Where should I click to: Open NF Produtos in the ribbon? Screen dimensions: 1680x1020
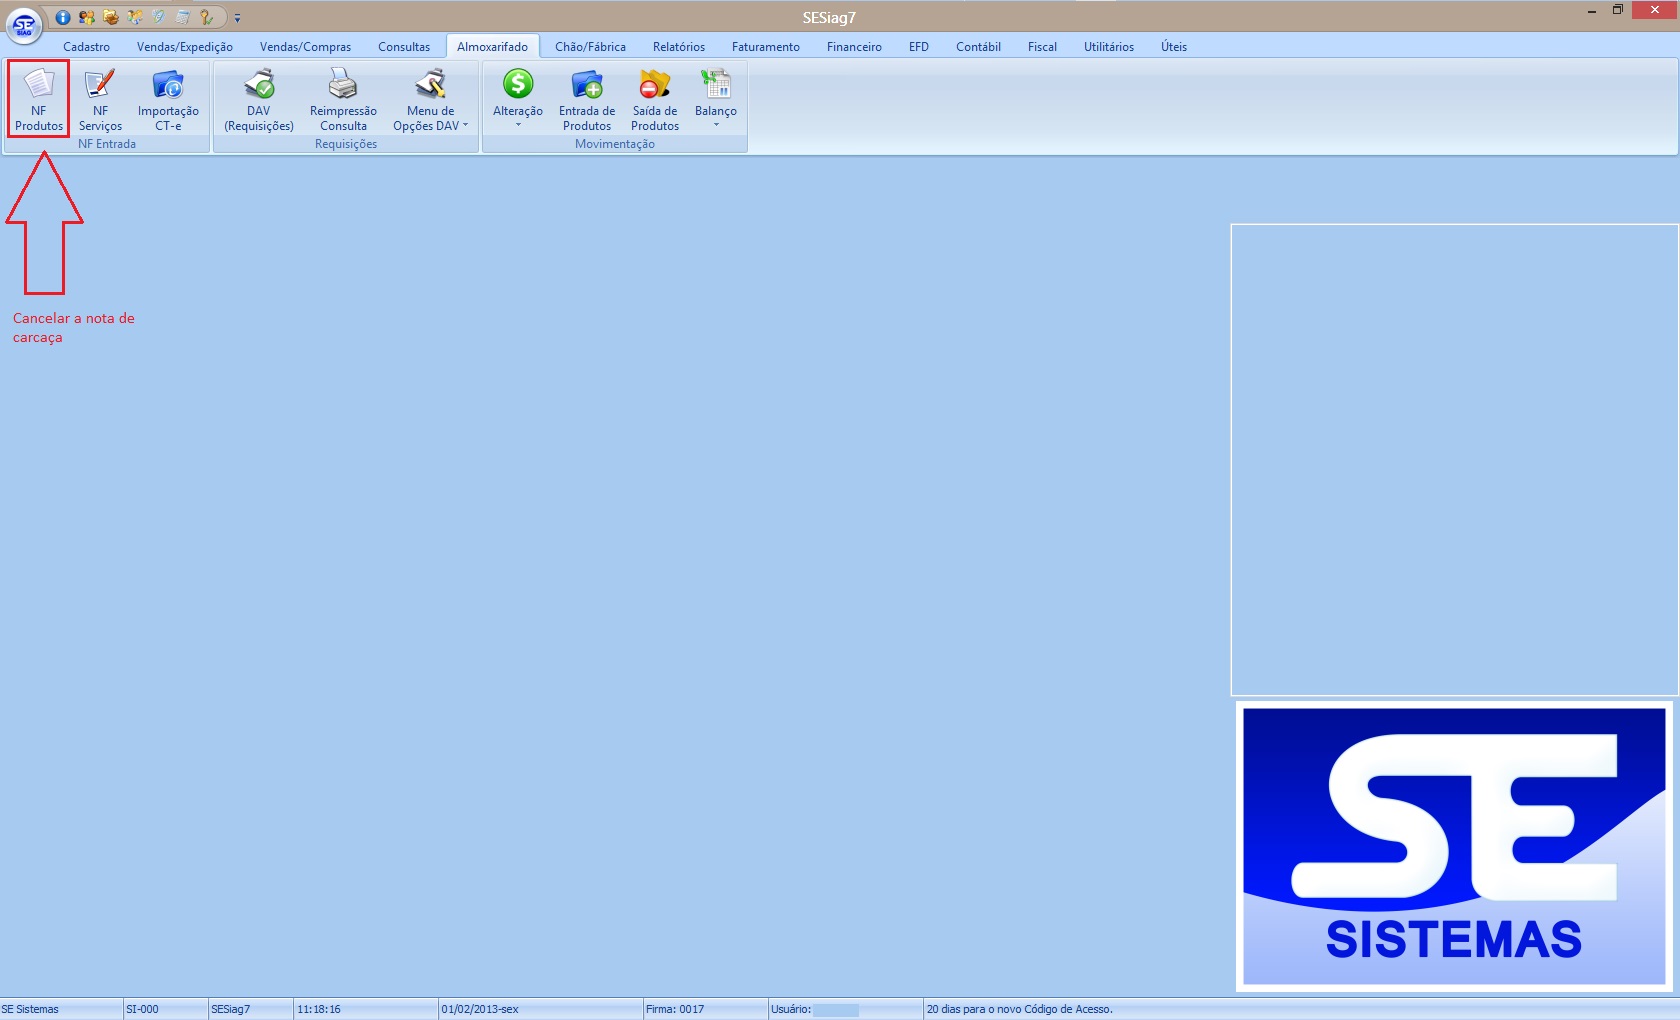pyautogui.click(x=39, y=98)
